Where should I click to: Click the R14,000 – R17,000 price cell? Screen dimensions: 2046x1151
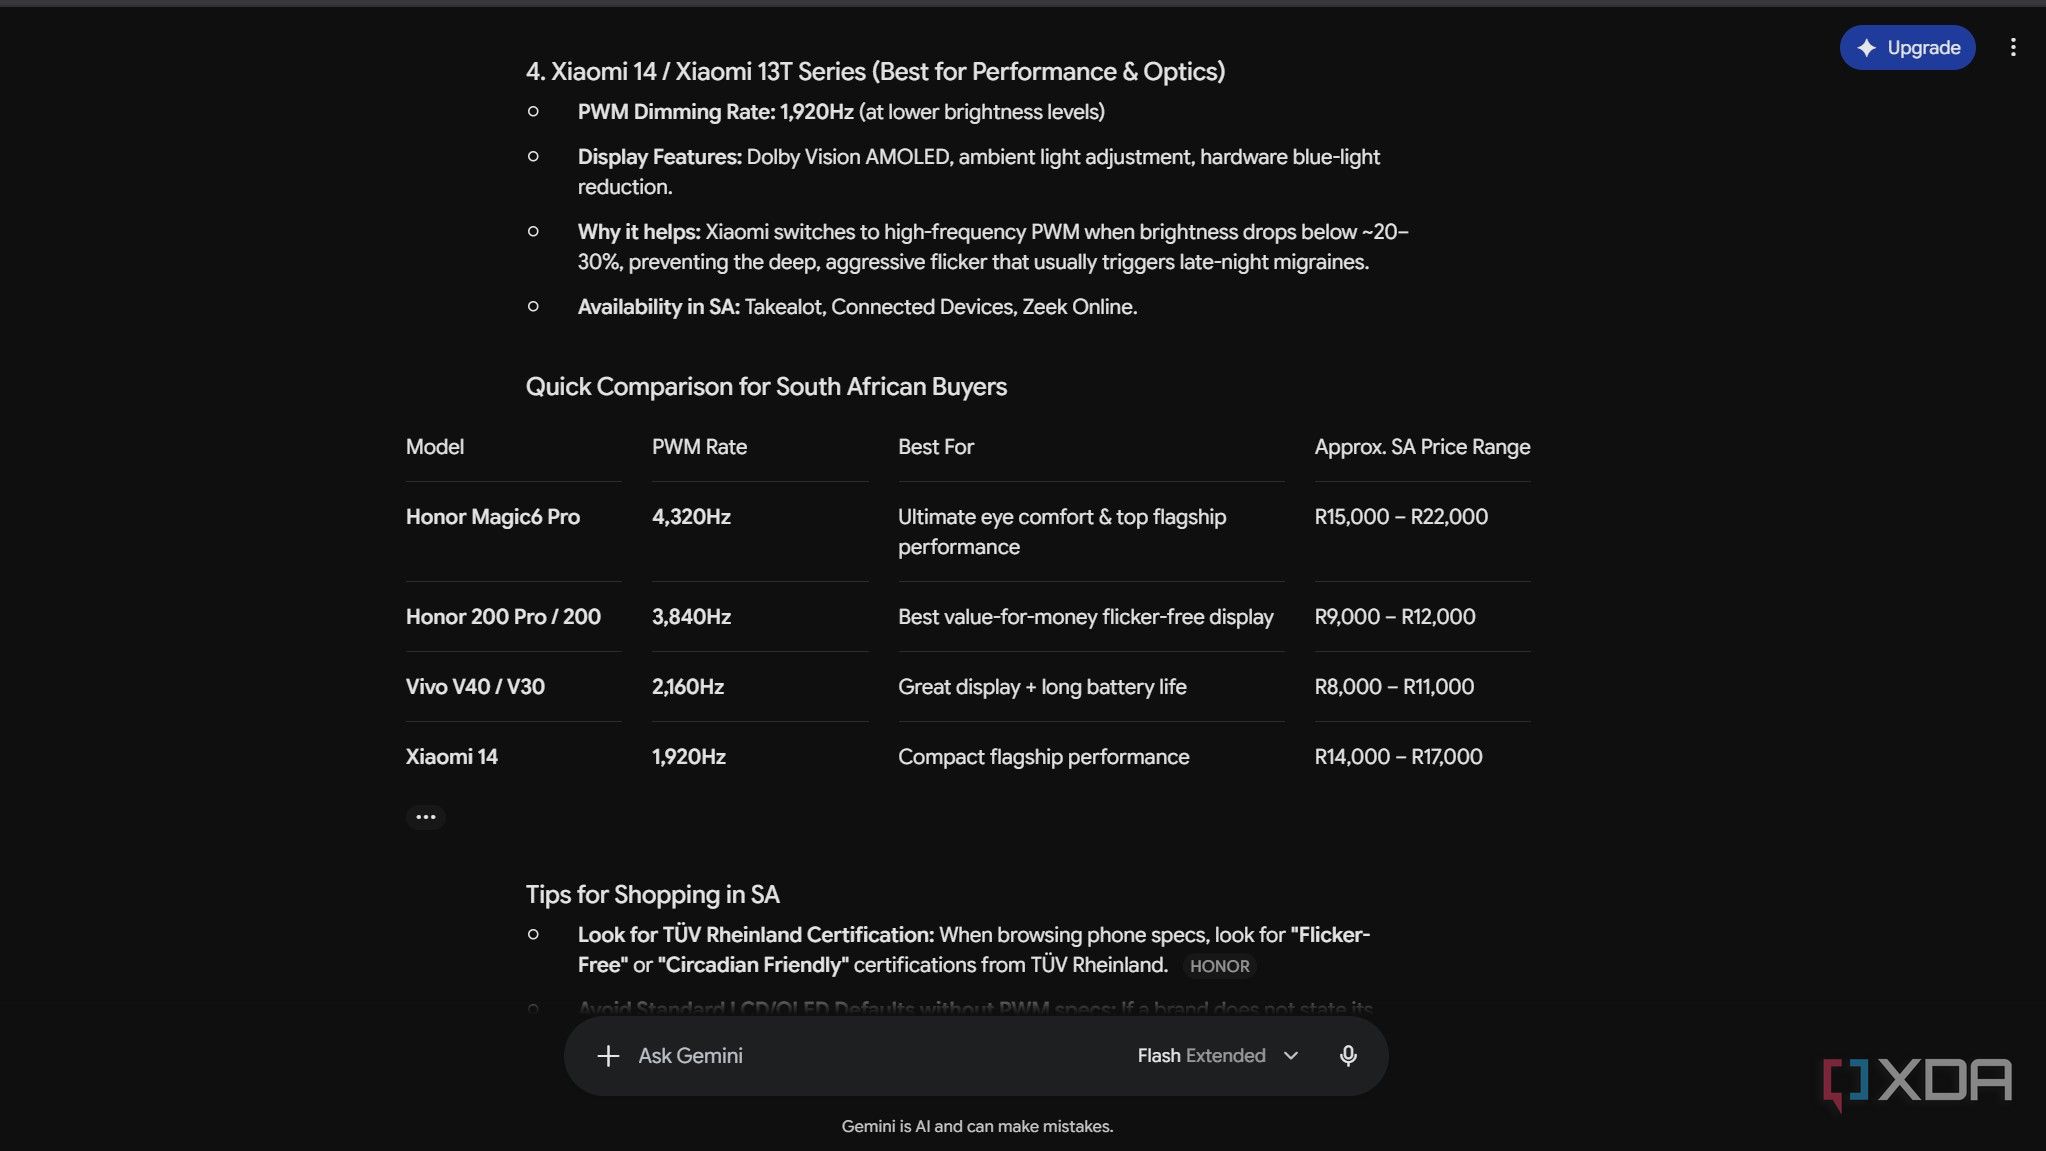tap(1398, 757)
